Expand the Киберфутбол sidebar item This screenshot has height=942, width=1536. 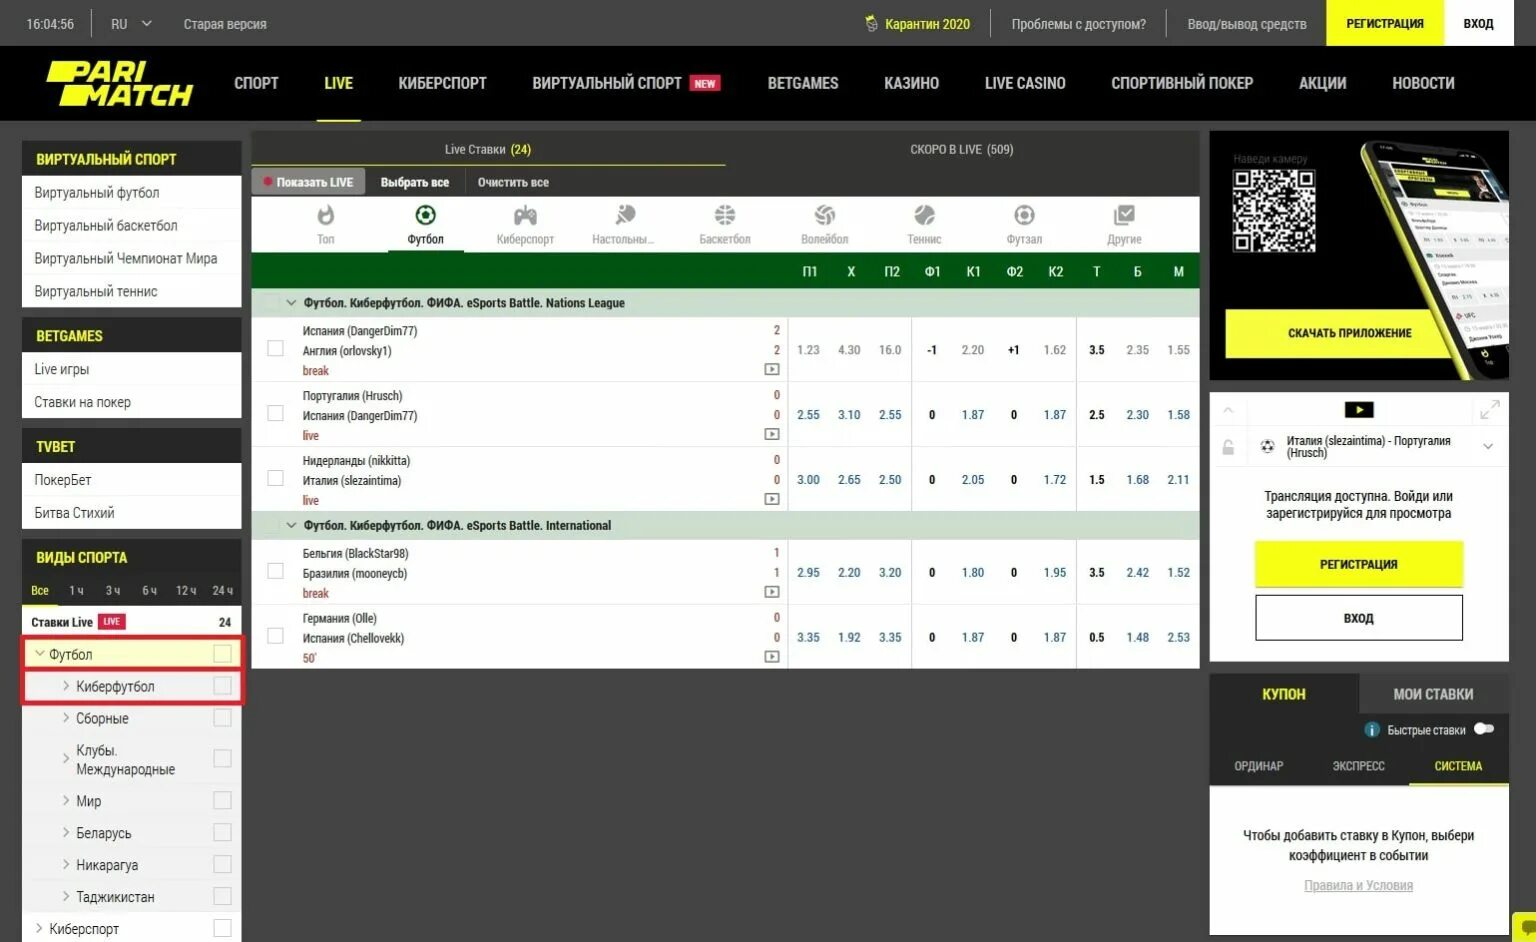pos(66,686)
